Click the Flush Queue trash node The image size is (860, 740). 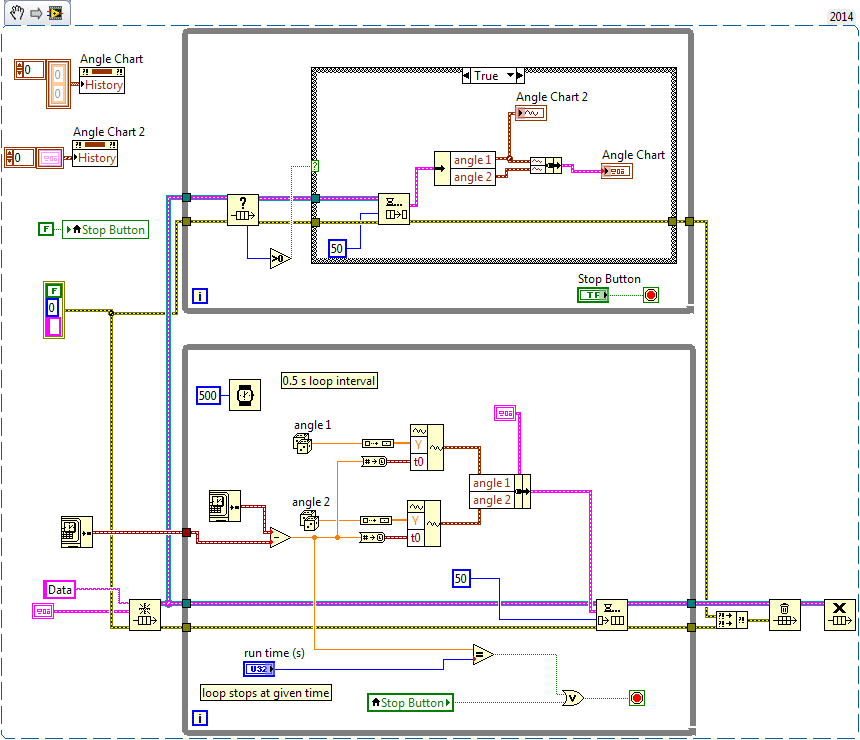(x=785, y=615)
